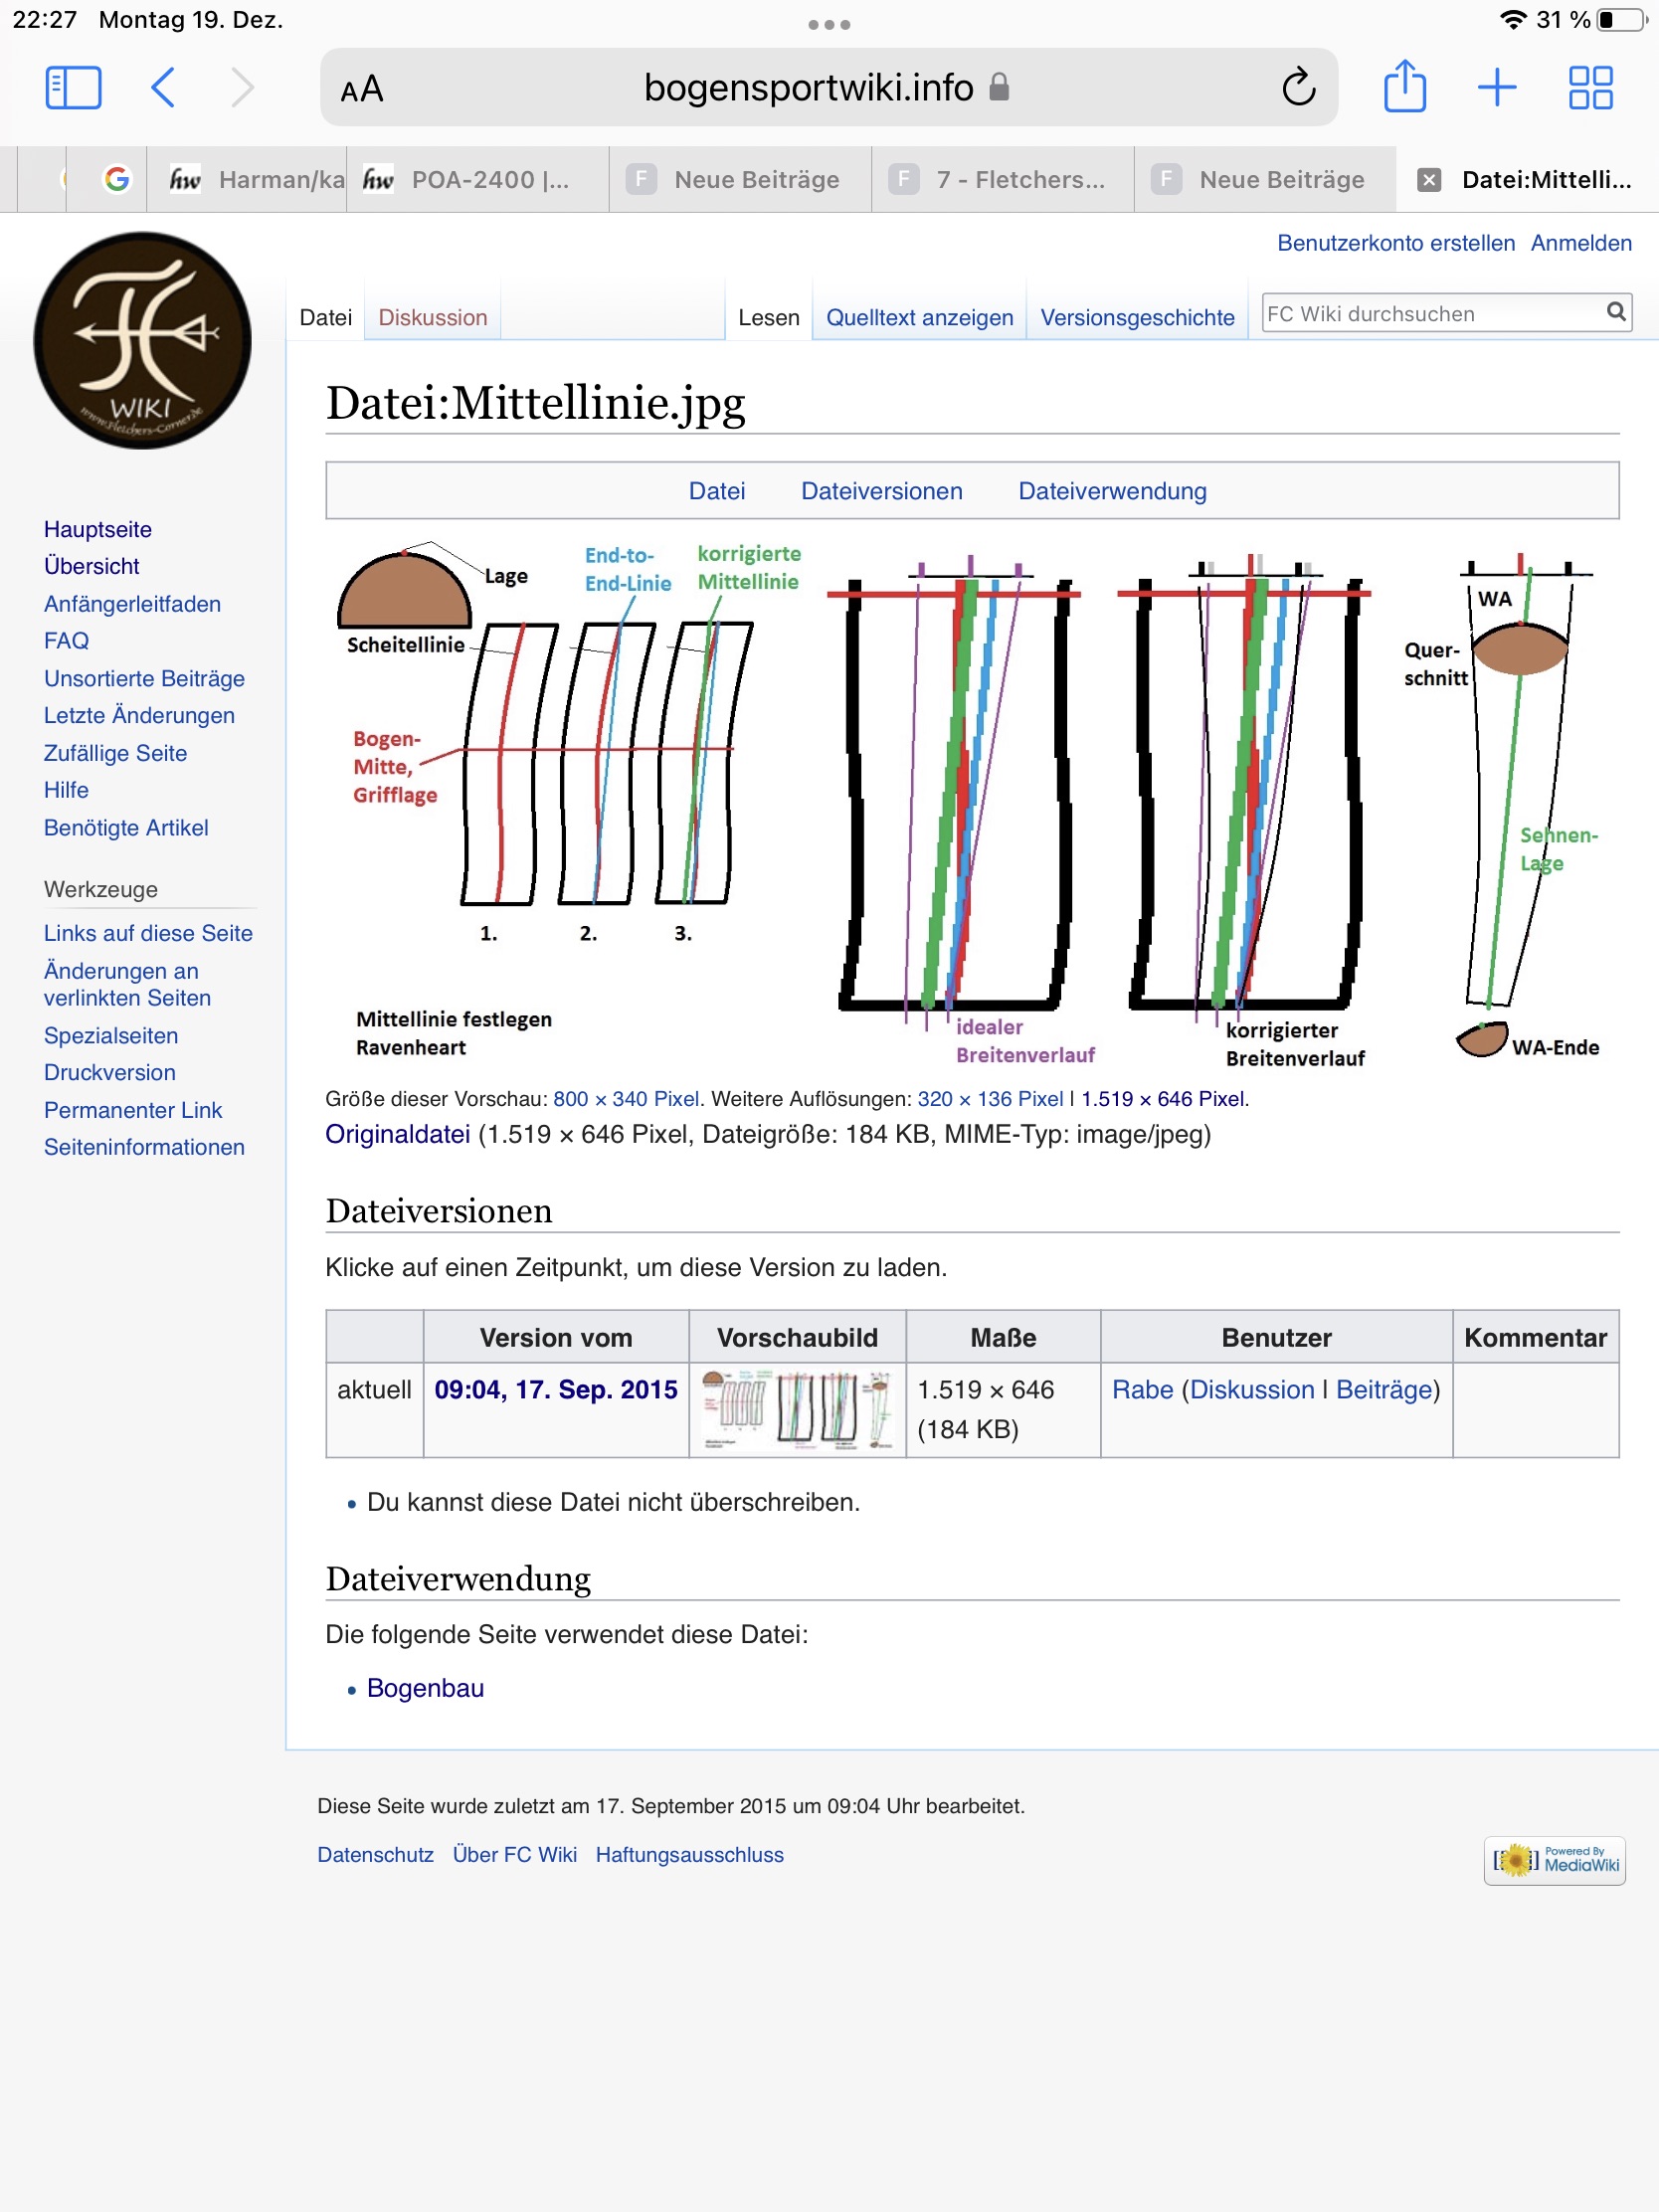Viewport: 1659px width, 2212px height.
Task: Open Änderungen an verlinkten Seiten
Action: [x=127, y=984]
